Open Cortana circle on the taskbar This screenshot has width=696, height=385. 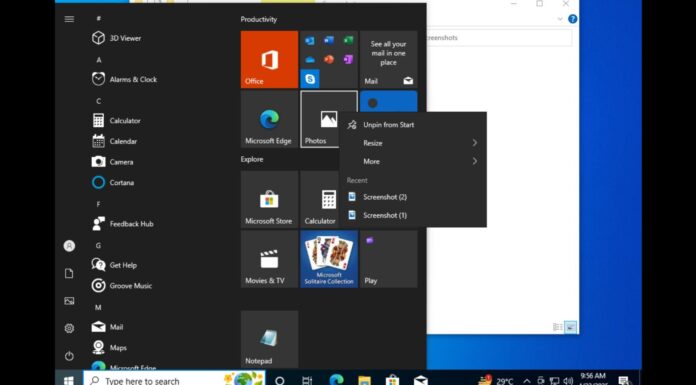pyautogui.click(x=280, y=381)
